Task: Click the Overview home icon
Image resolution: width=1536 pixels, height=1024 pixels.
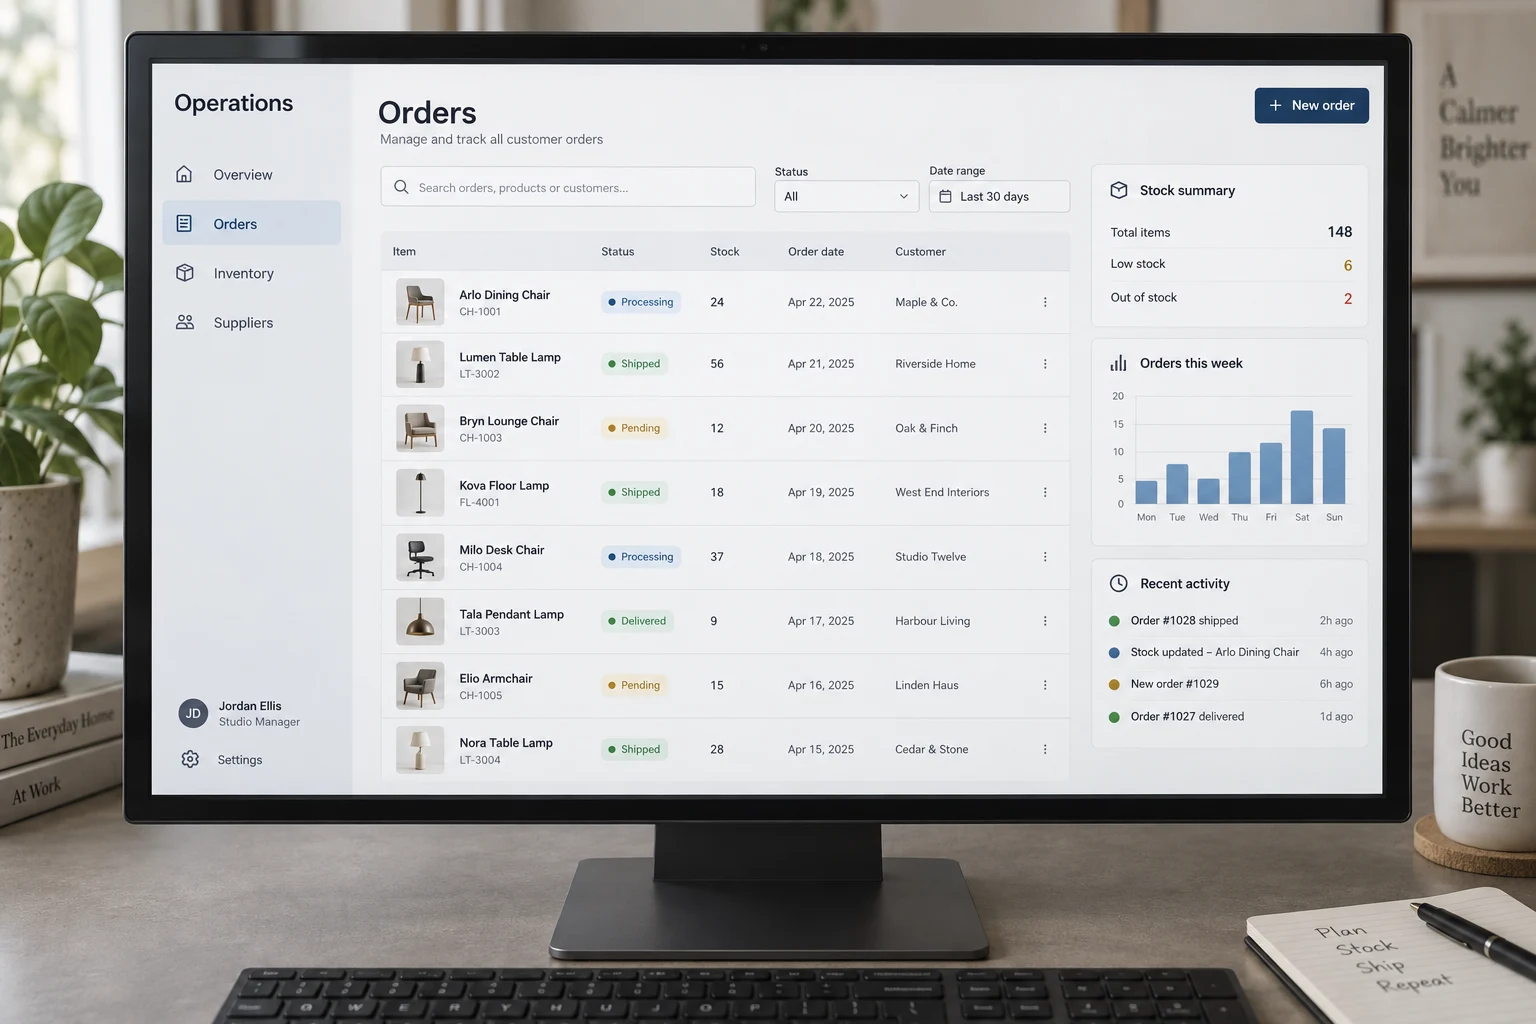Action: 184,174
